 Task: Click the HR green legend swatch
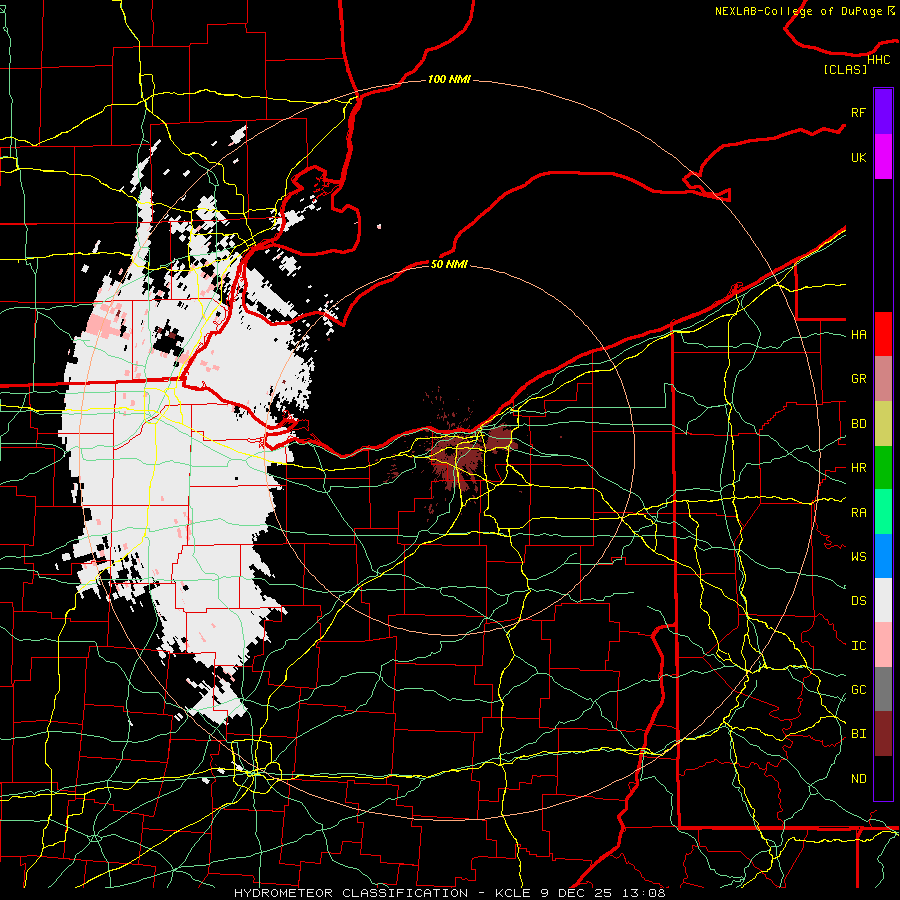pyautogui.click(x=883, y=467)
